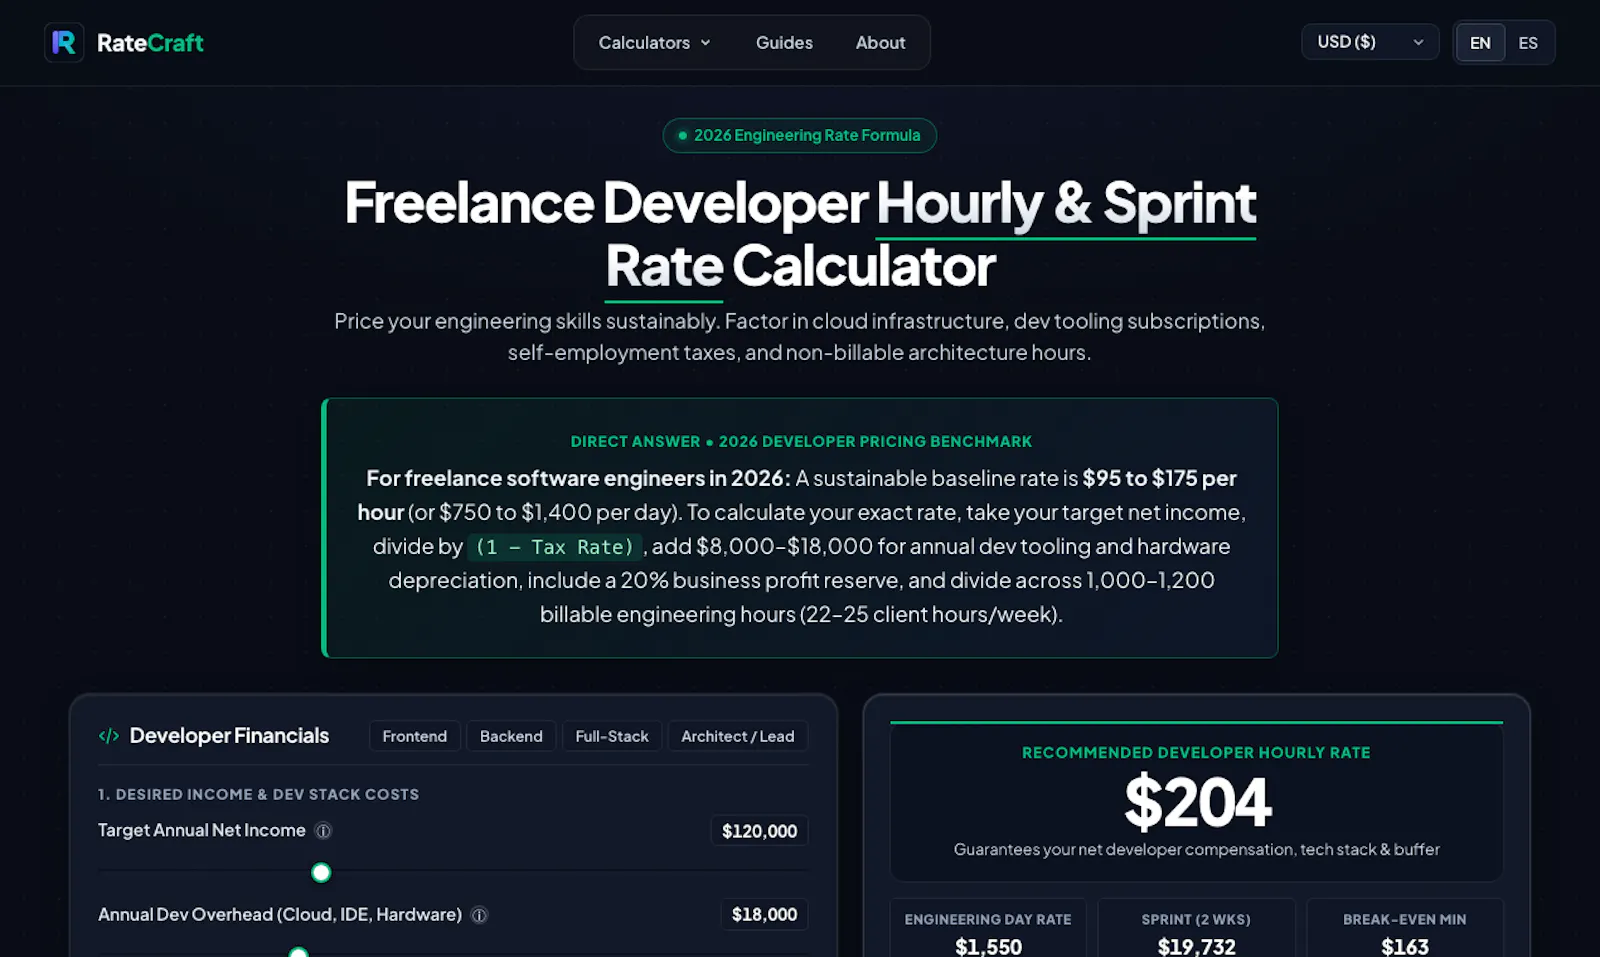Choose the Full-Stack preset button
Screen dimensions: 1600x957
(612, 736)
